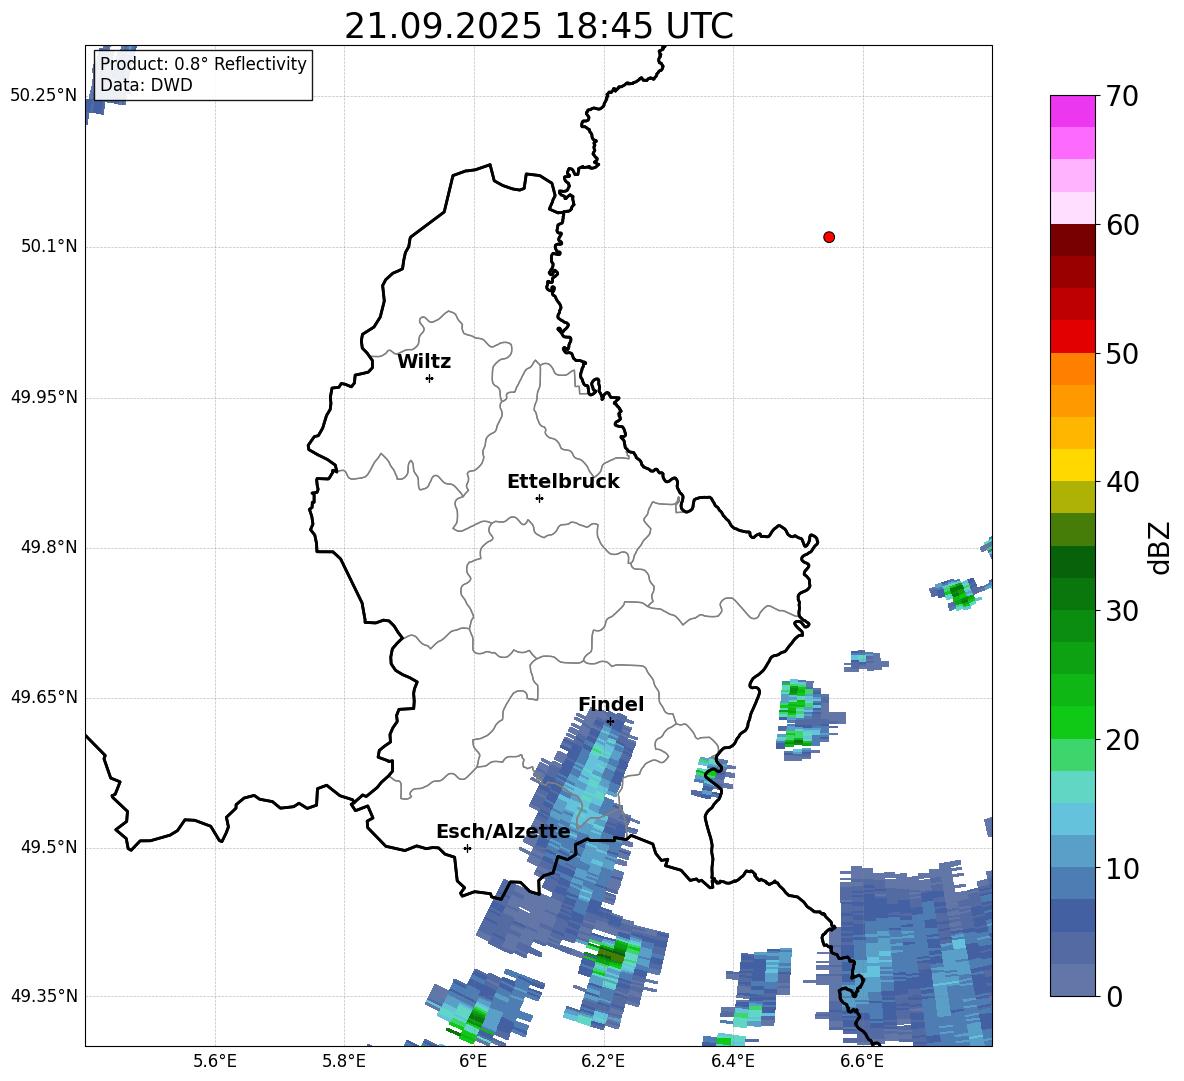Click the 49.95°N latitude label

pos(44,397)
